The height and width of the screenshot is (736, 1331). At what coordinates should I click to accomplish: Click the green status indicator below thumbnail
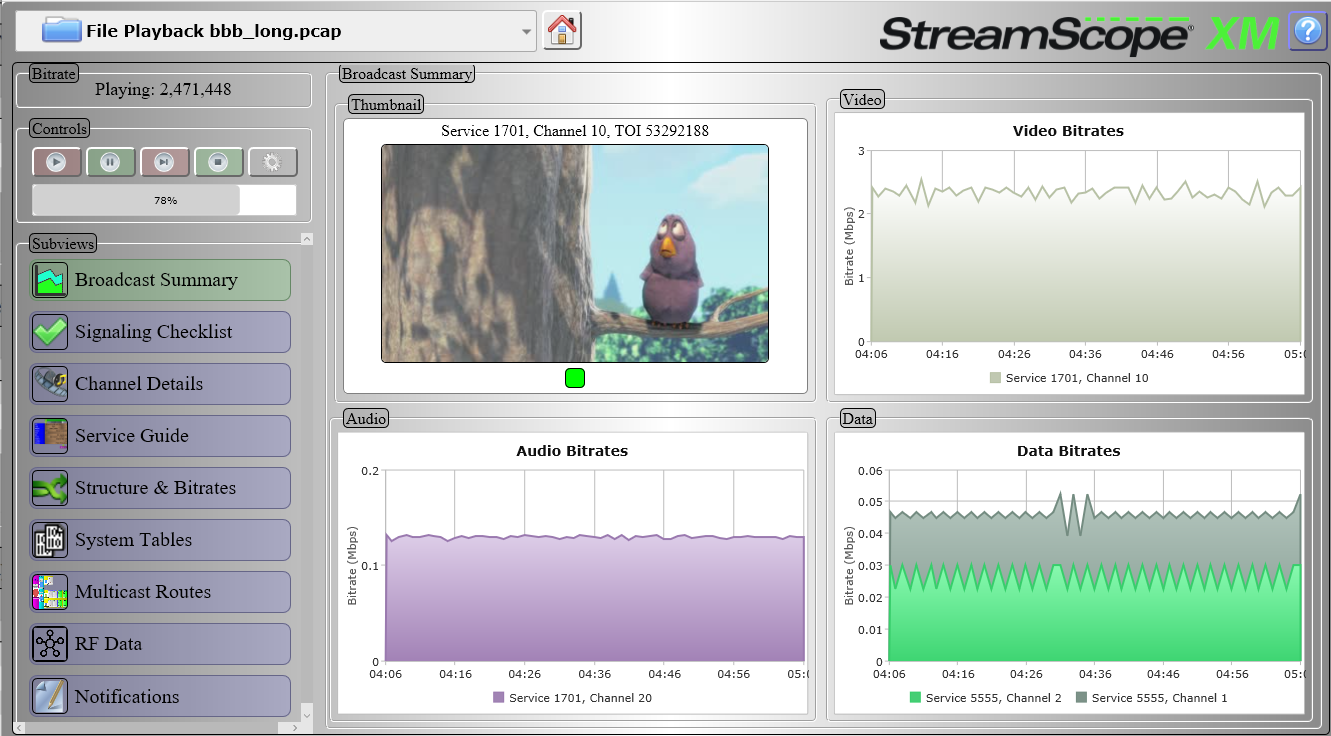tap(575, 378)
